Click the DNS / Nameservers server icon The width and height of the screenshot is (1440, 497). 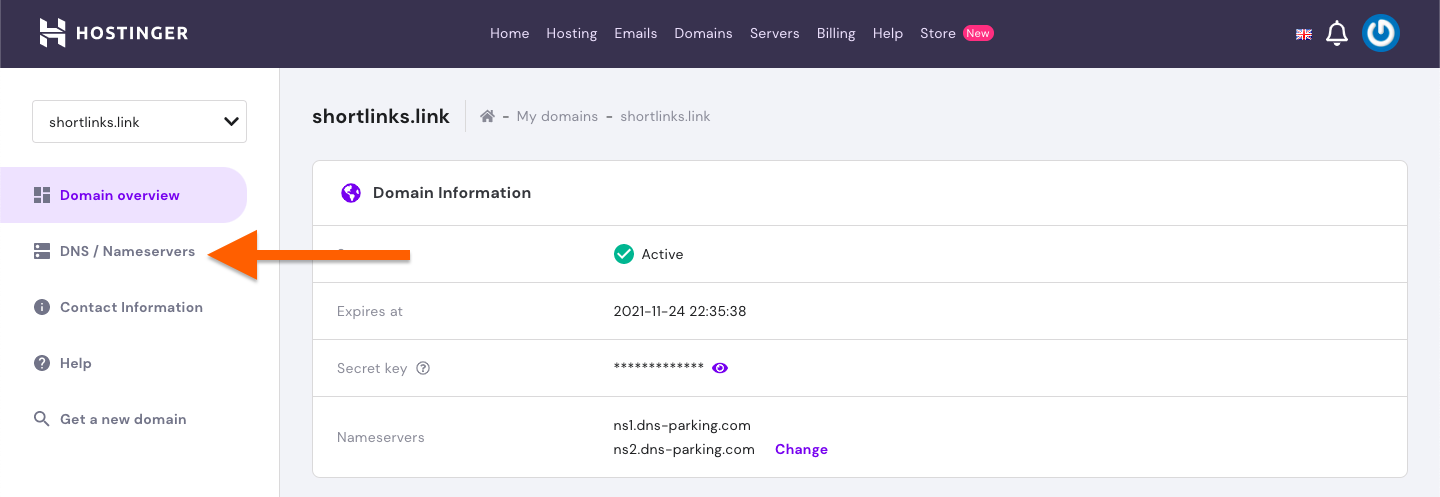[x=42, y=251]
